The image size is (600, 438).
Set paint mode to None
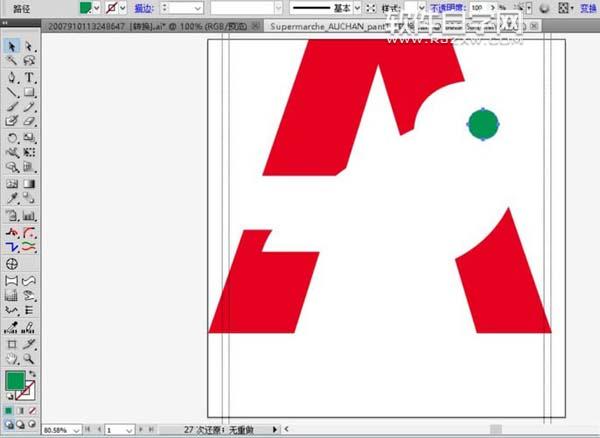tap(32, 411)
